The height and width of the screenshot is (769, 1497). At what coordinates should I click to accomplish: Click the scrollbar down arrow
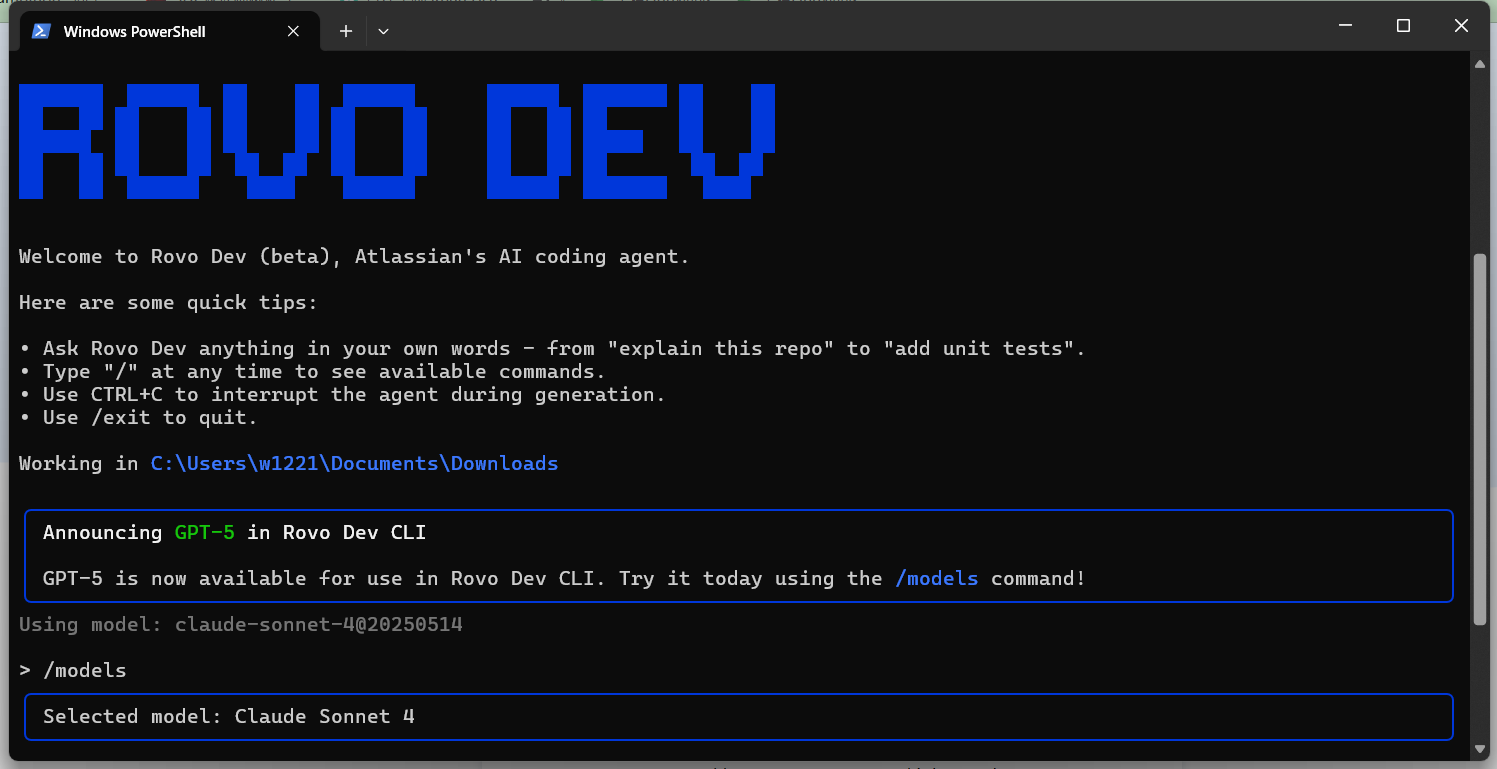1480,748
